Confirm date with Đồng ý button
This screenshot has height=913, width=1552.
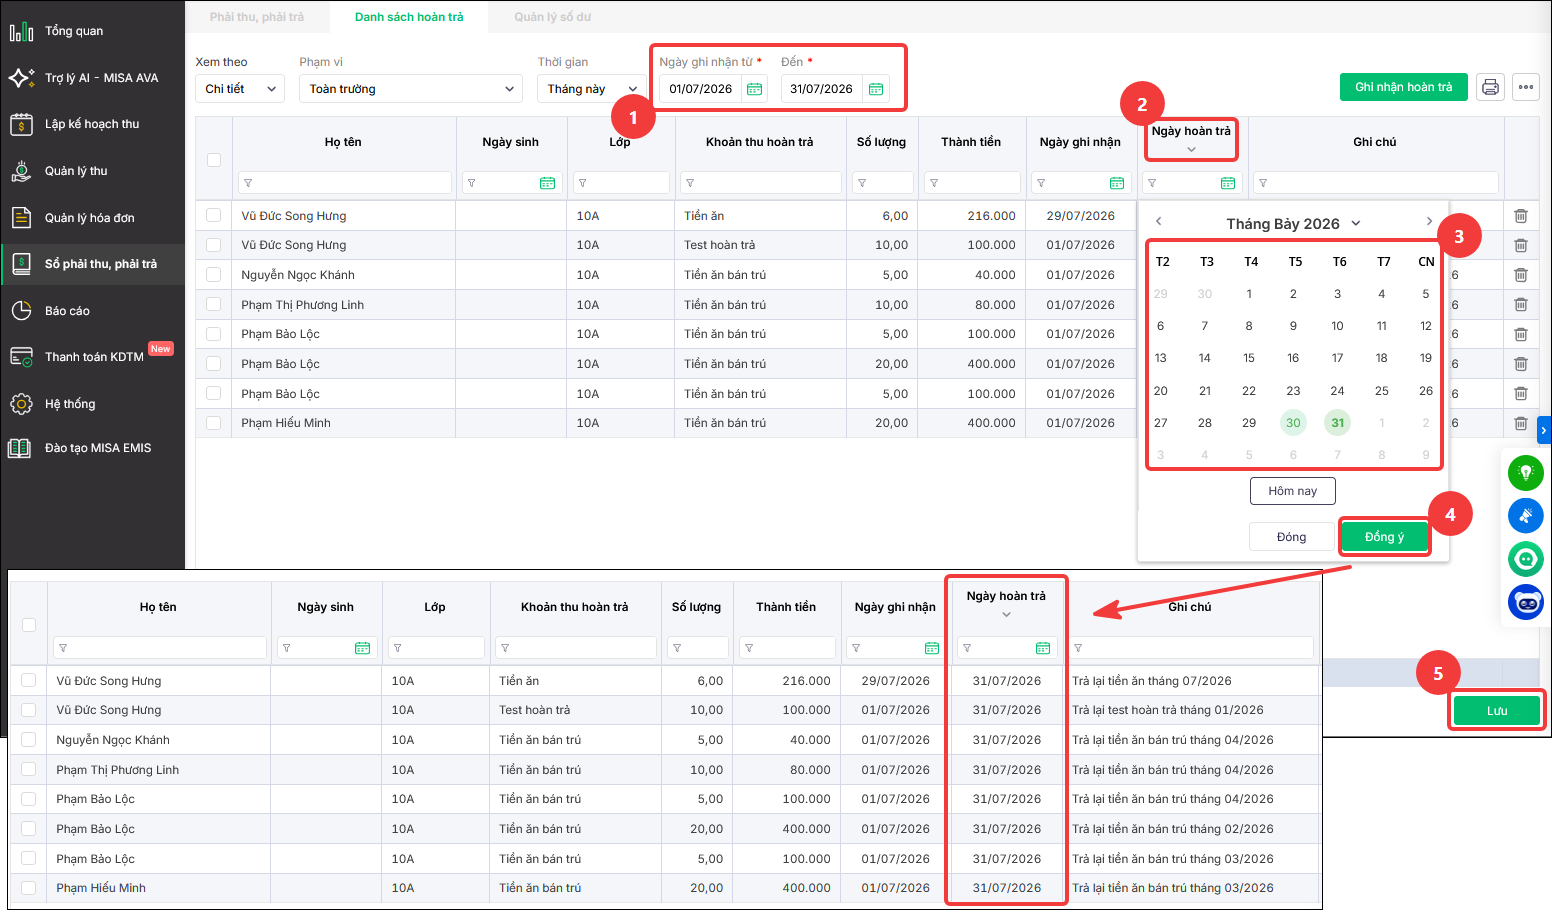tap(1384, 537)
